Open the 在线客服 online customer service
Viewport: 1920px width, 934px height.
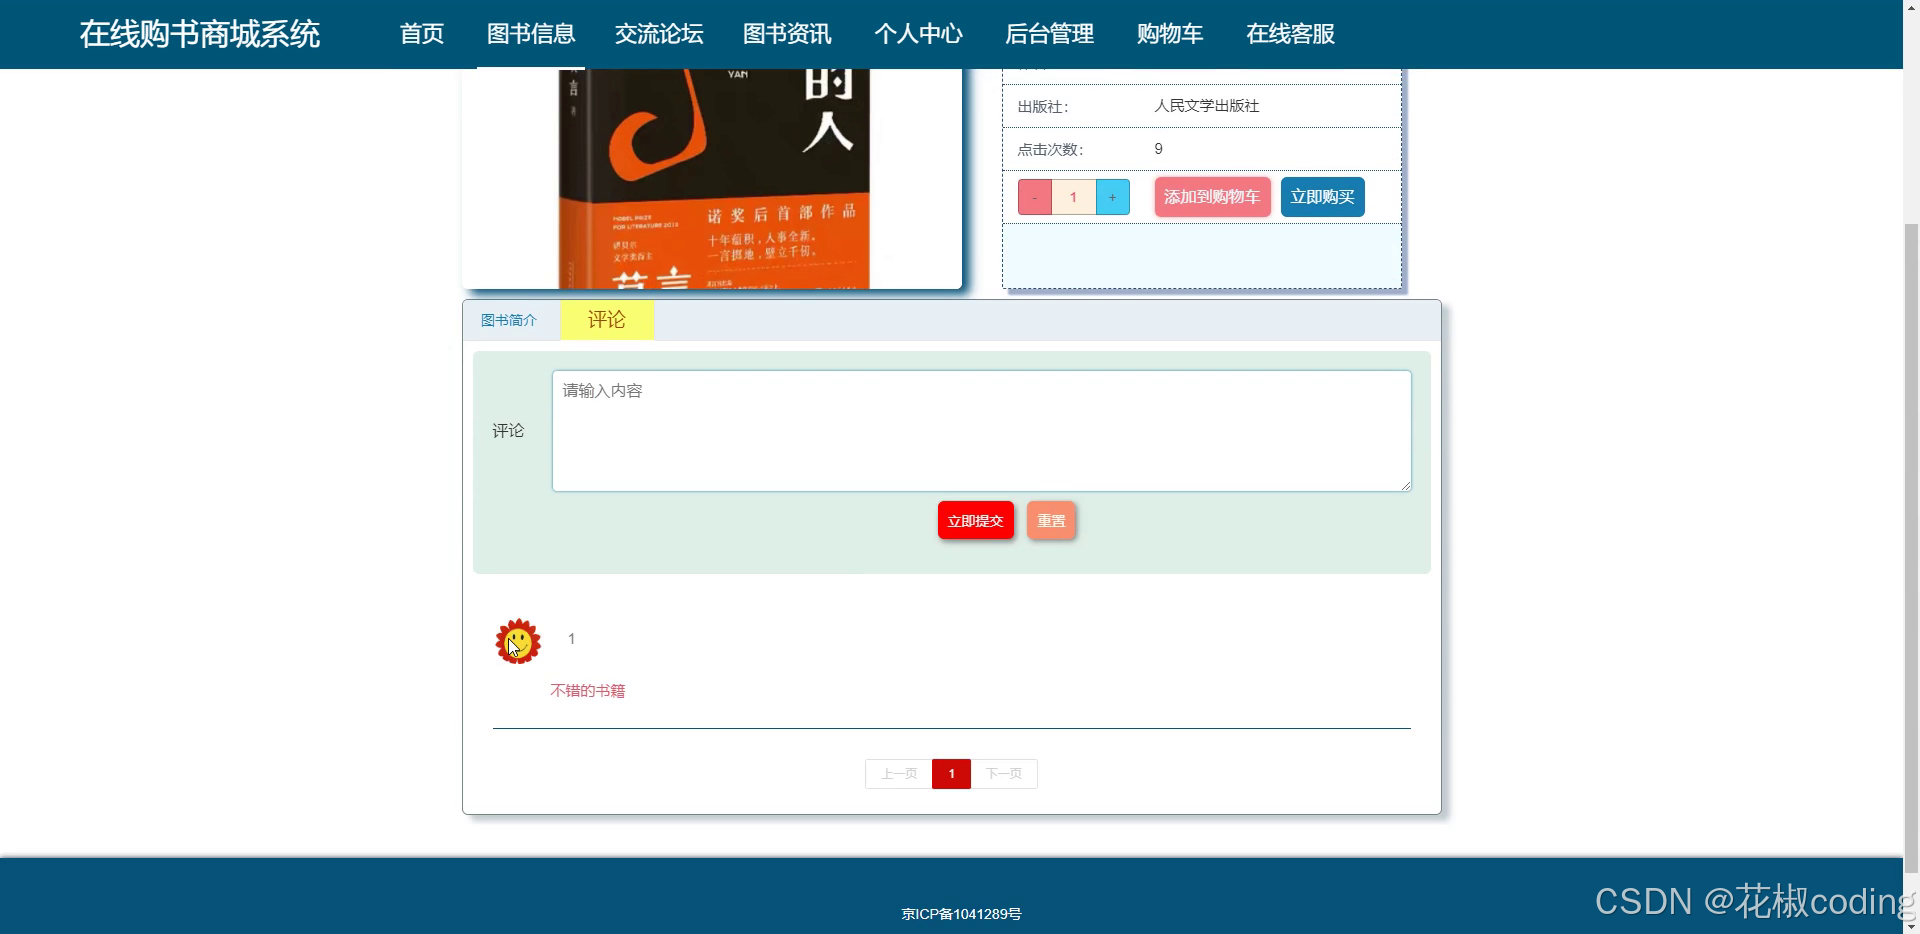click(1288, 33)
